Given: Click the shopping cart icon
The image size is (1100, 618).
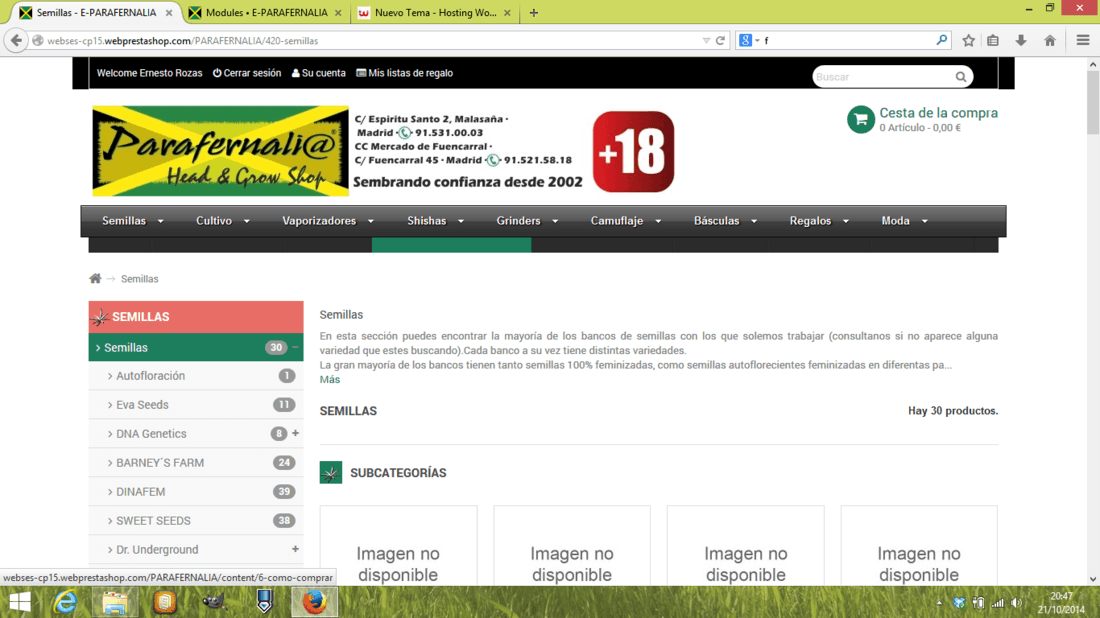Looking at the screenshot, I should coord(860,119).
